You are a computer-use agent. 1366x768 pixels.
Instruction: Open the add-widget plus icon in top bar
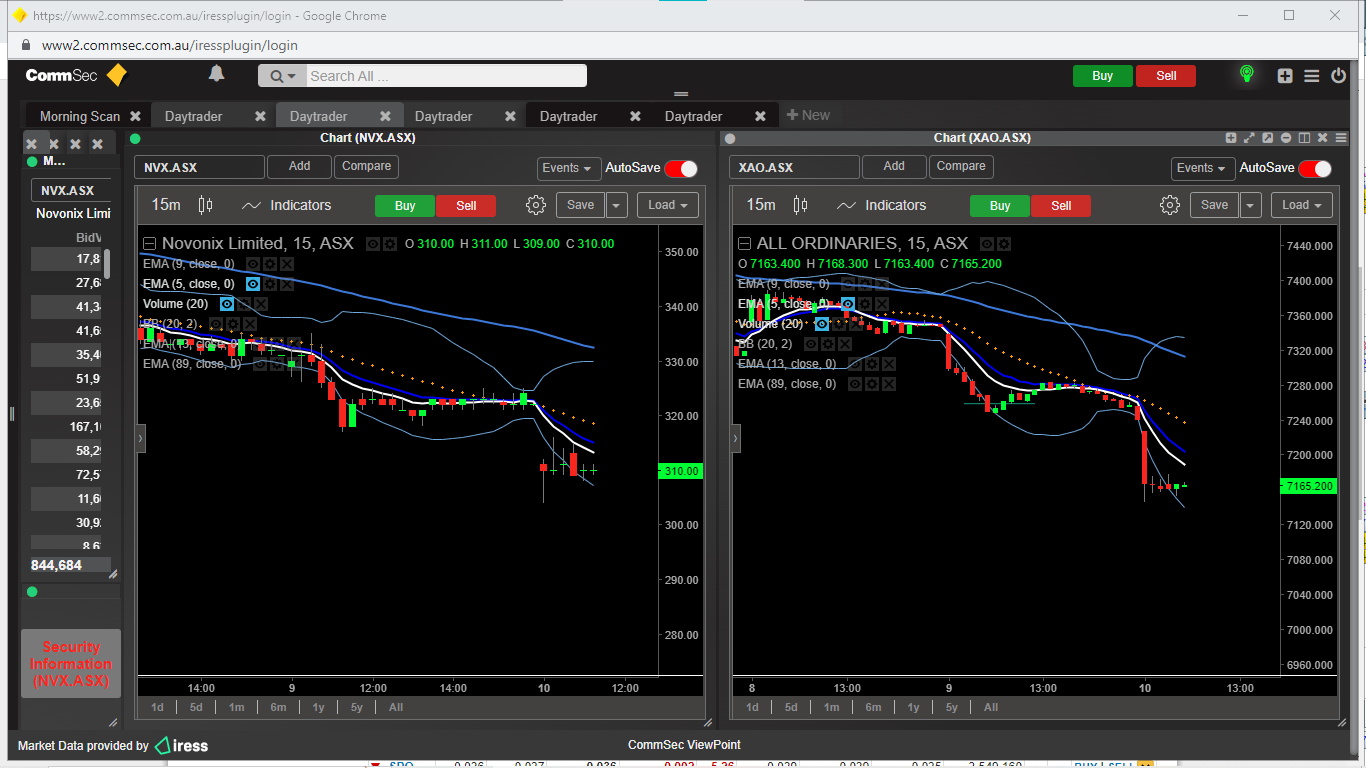1285,76
